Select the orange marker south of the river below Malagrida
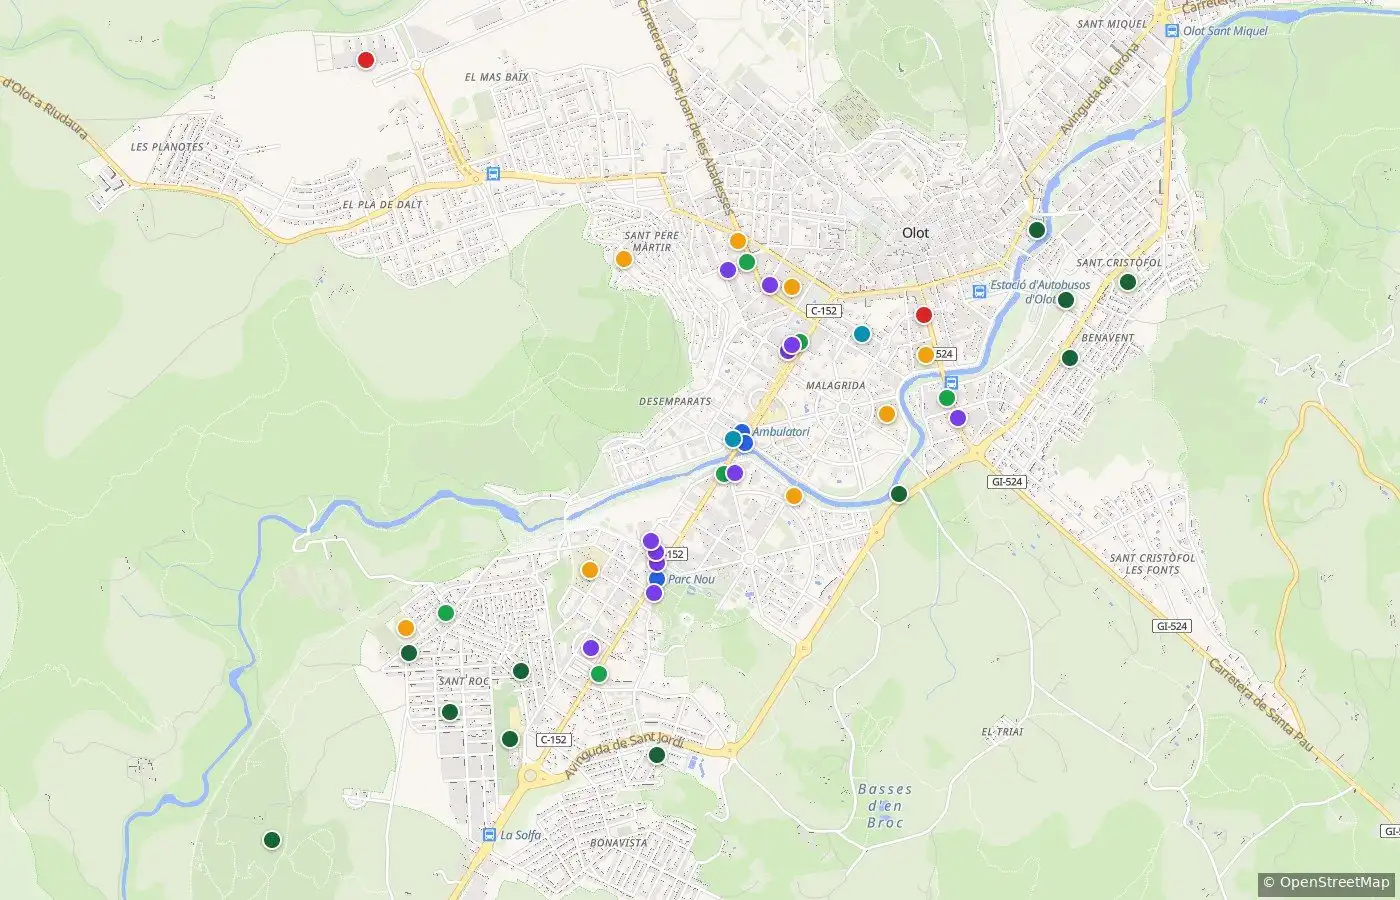1400x900 pixels. [x=794, y=496]
